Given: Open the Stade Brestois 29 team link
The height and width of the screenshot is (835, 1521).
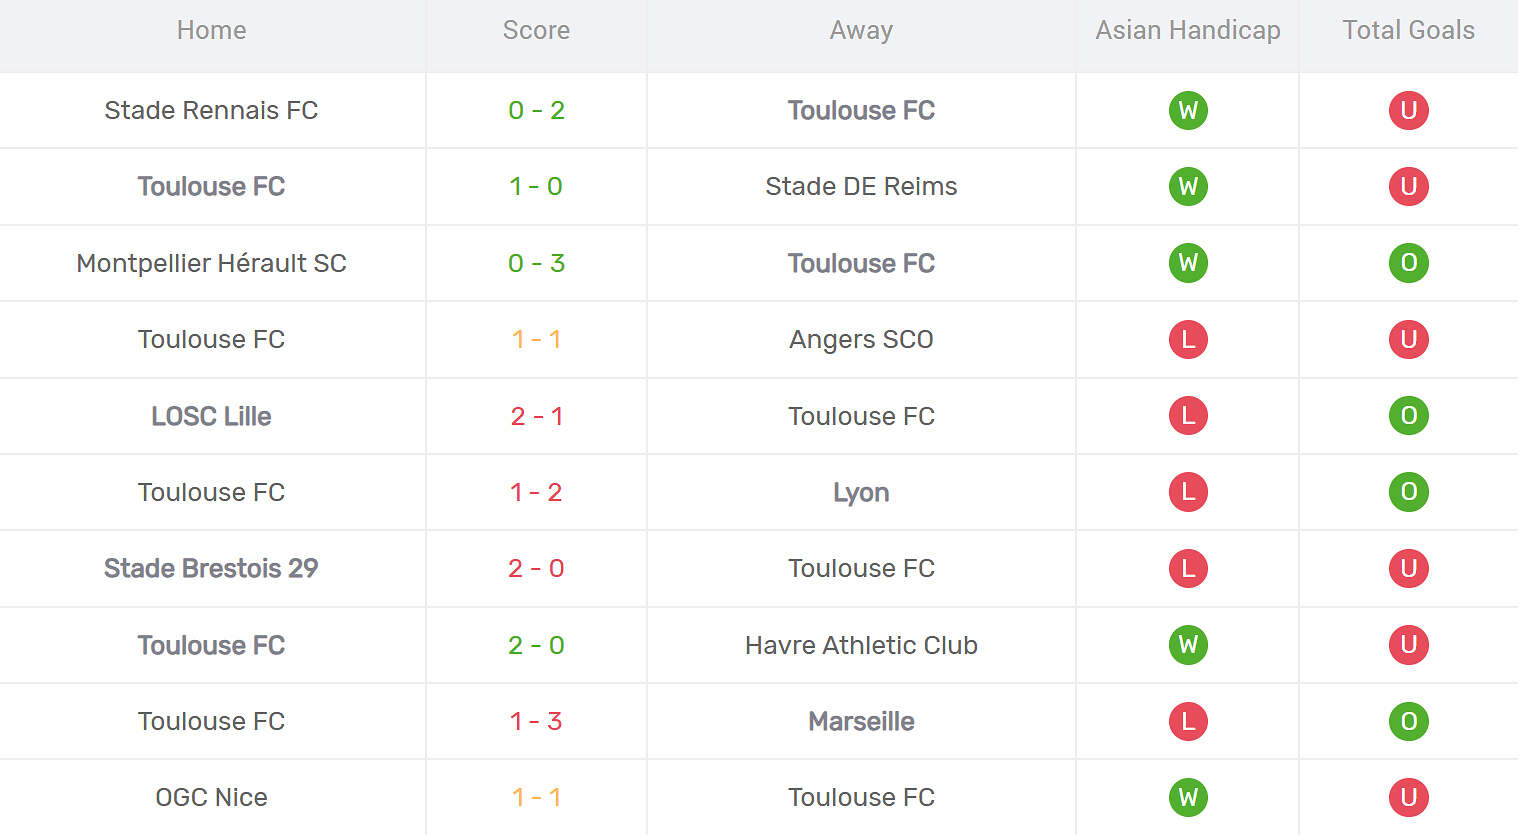Looking at the screenshot, I should point(211,568).
